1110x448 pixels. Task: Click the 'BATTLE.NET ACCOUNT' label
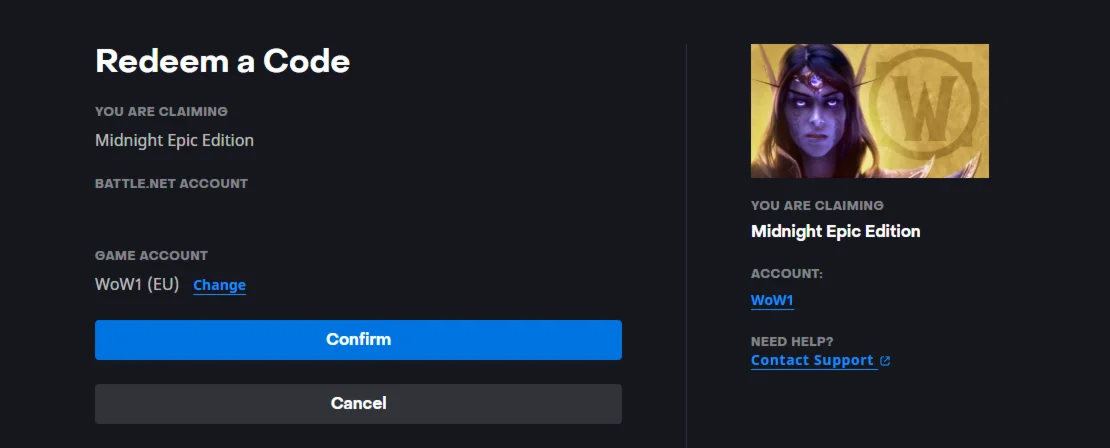pyautogui.click(x=171, y=183)
